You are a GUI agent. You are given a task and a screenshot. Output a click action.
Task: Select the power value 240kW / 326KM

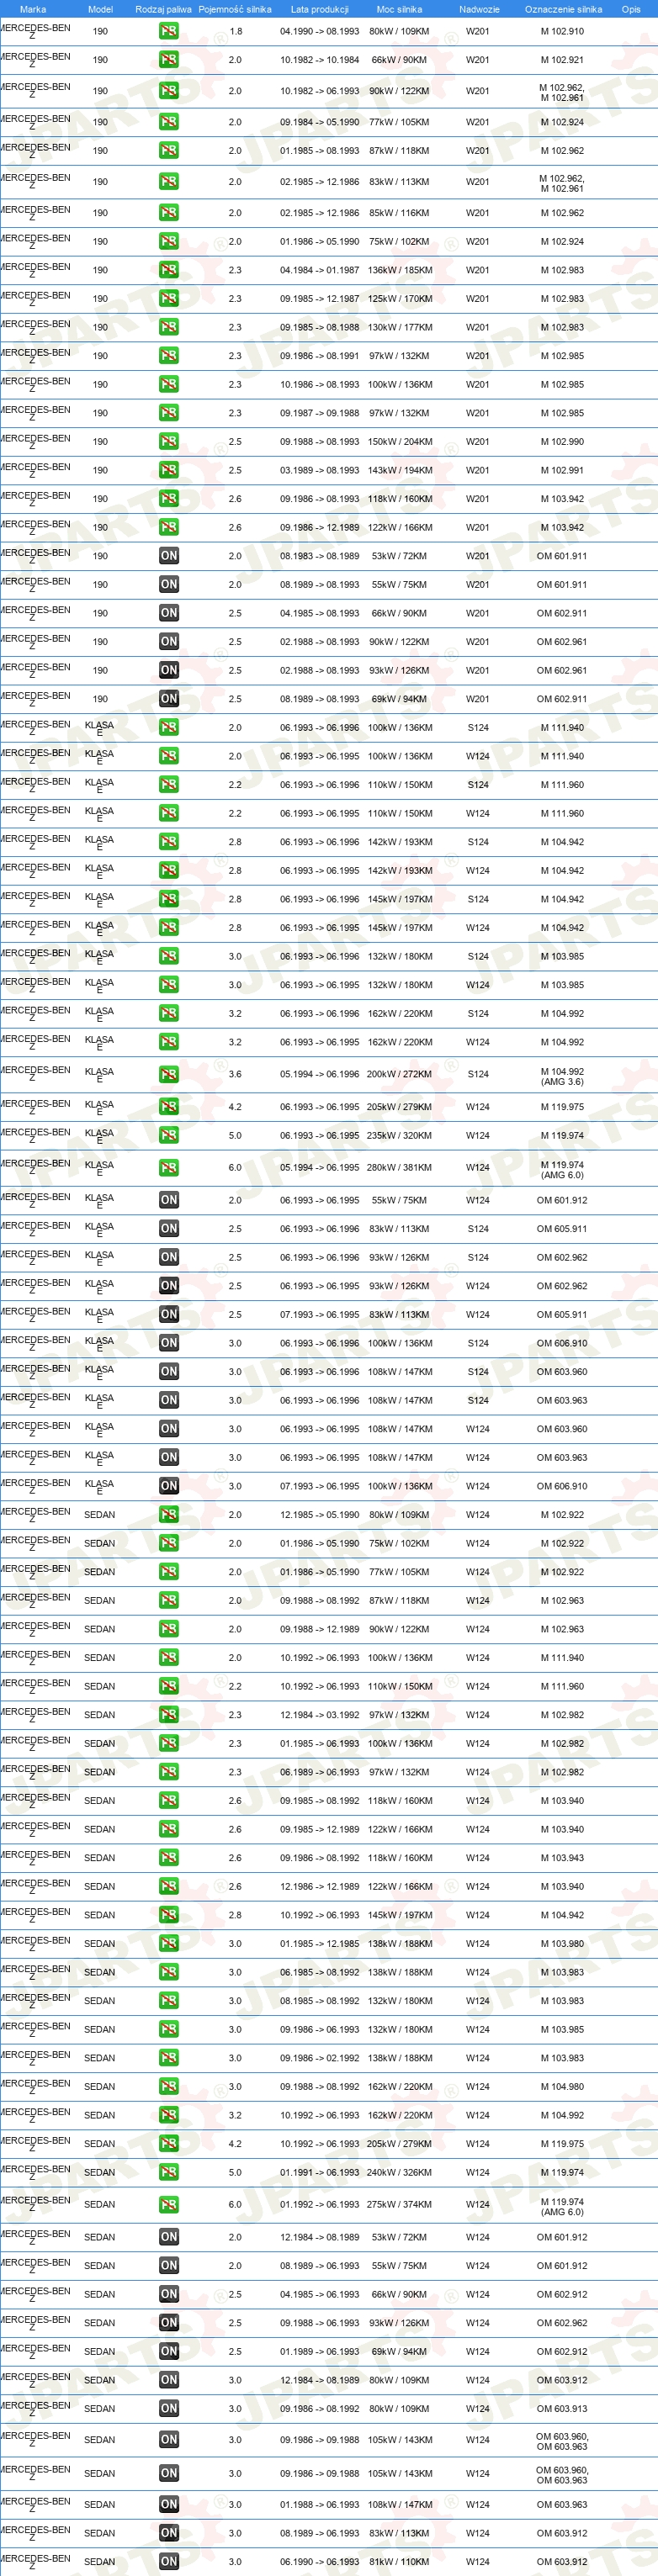tap(400, 2173)
